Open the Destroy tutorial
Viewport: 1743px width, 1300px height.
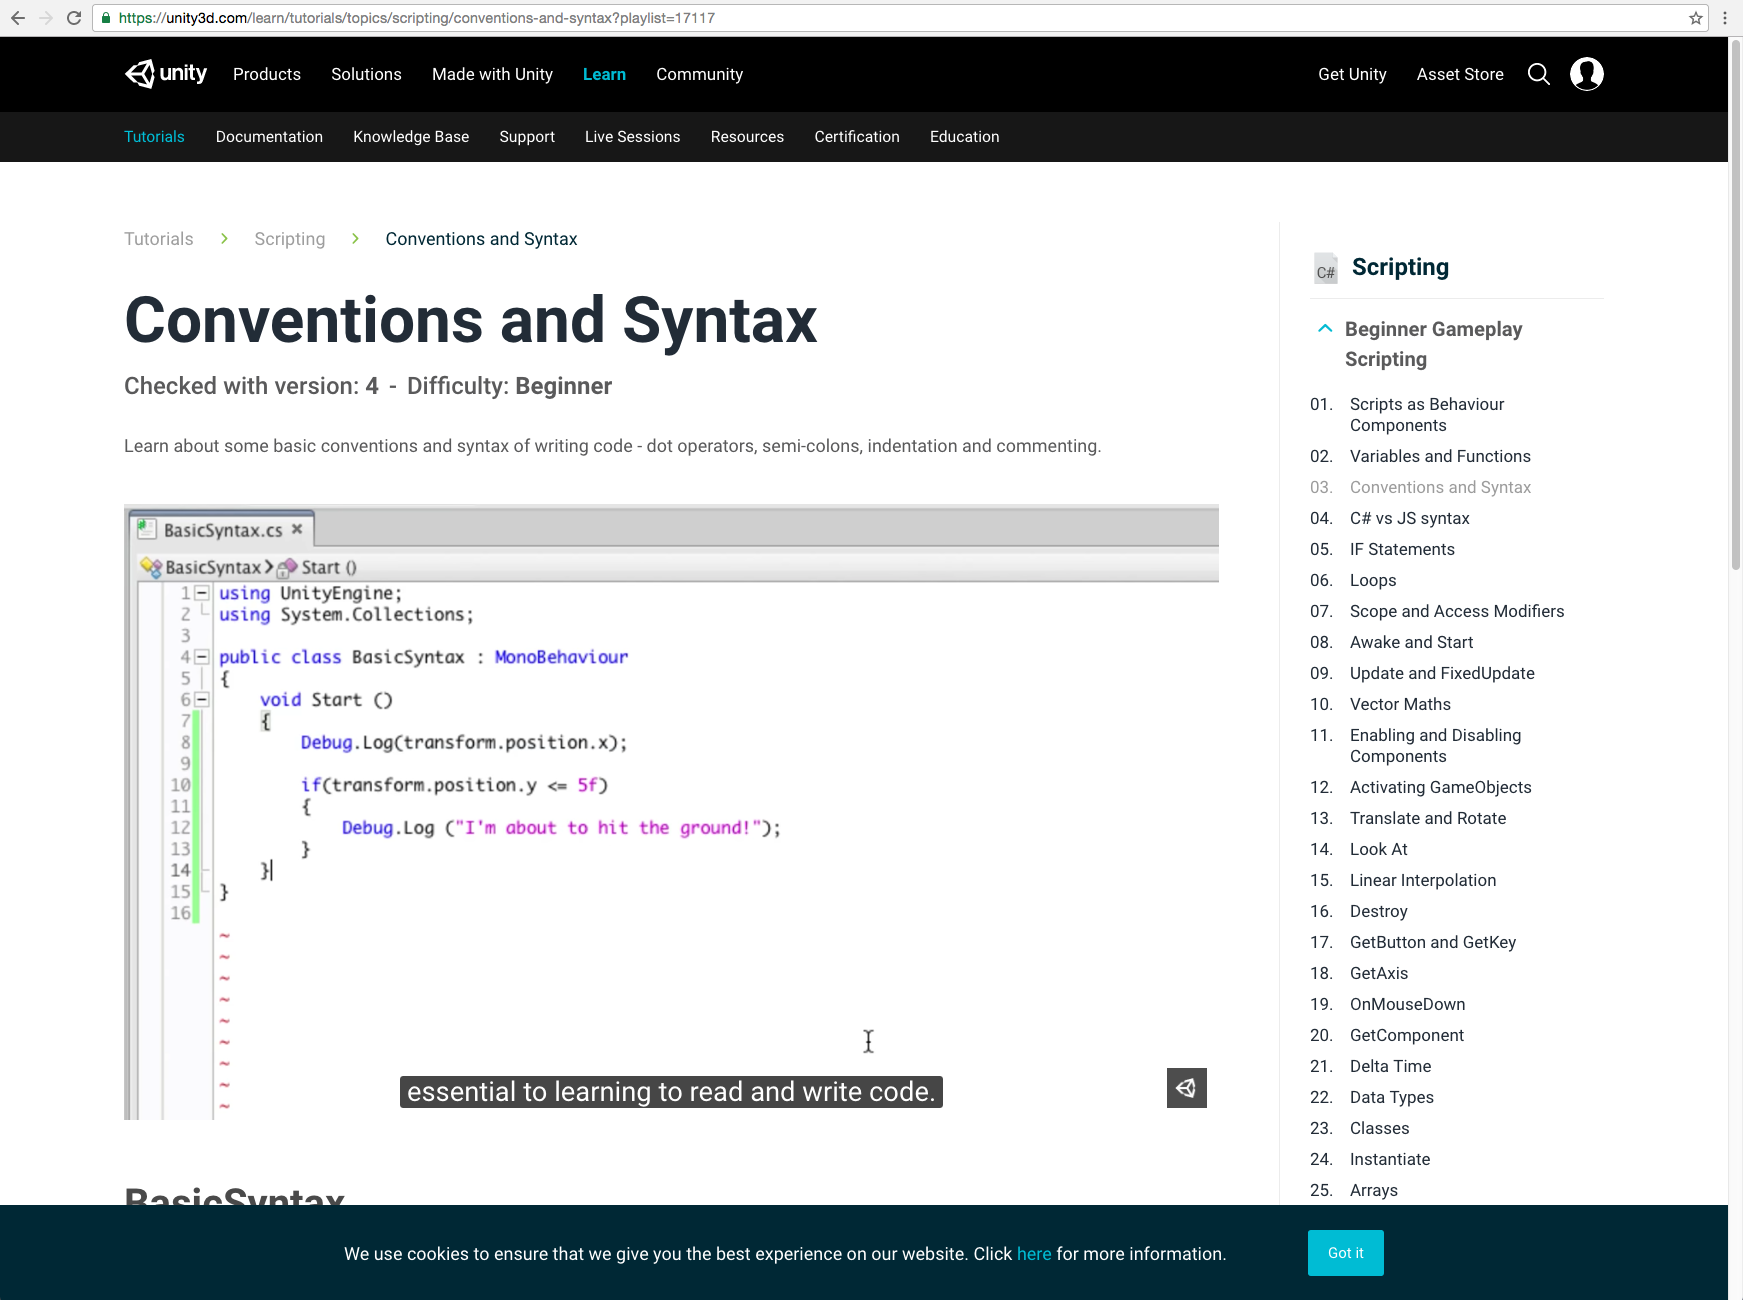pyautogui.click(x=1378, y=911)
